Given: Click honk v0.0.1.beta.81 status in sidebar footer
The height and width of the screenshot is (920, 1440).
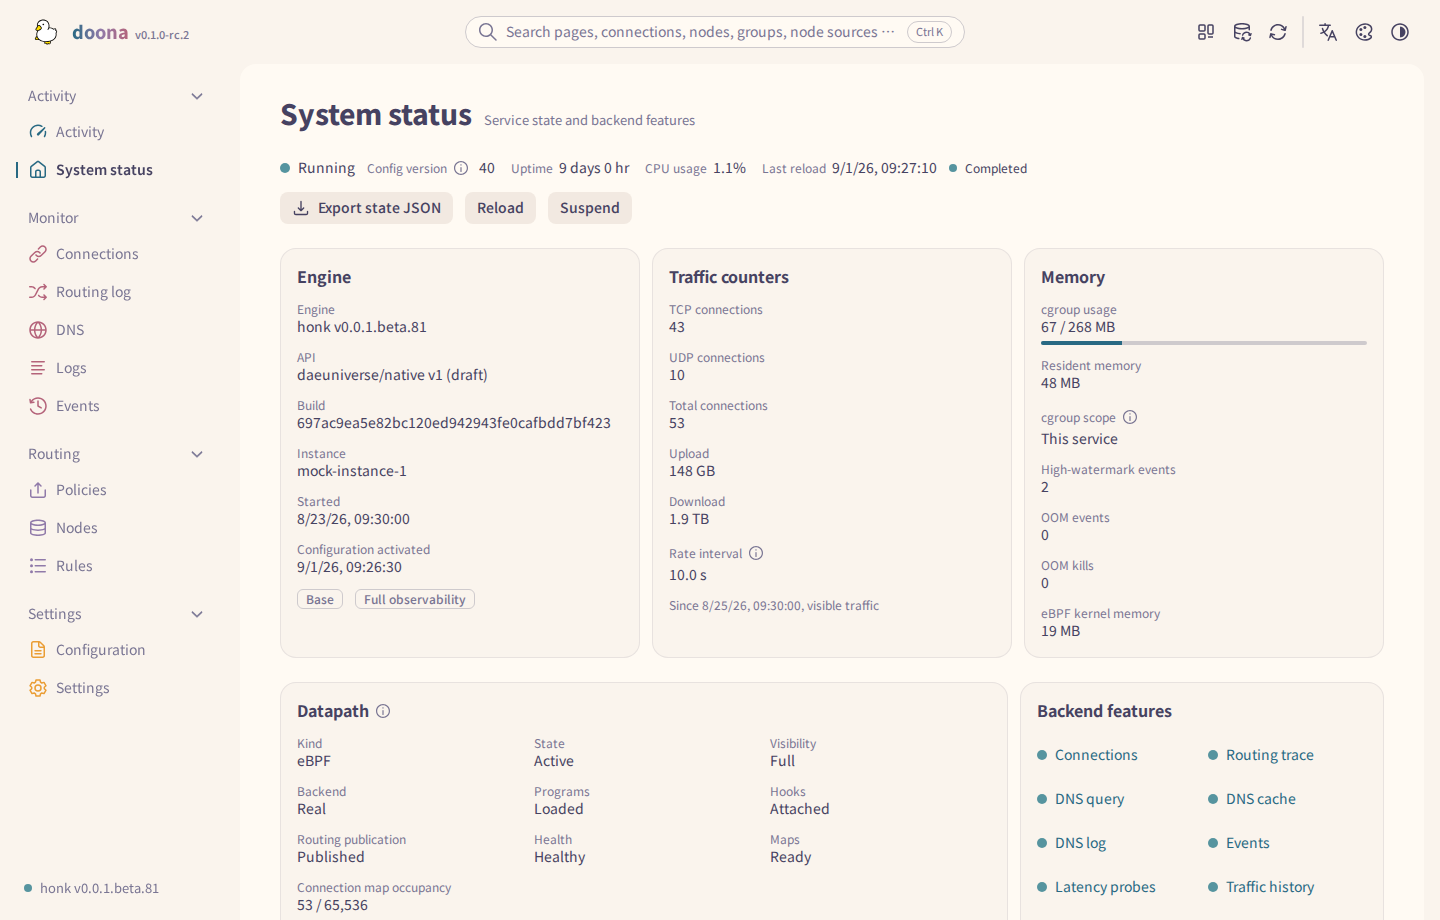Looking at the screenshot, I should click(x=92, y=888).
